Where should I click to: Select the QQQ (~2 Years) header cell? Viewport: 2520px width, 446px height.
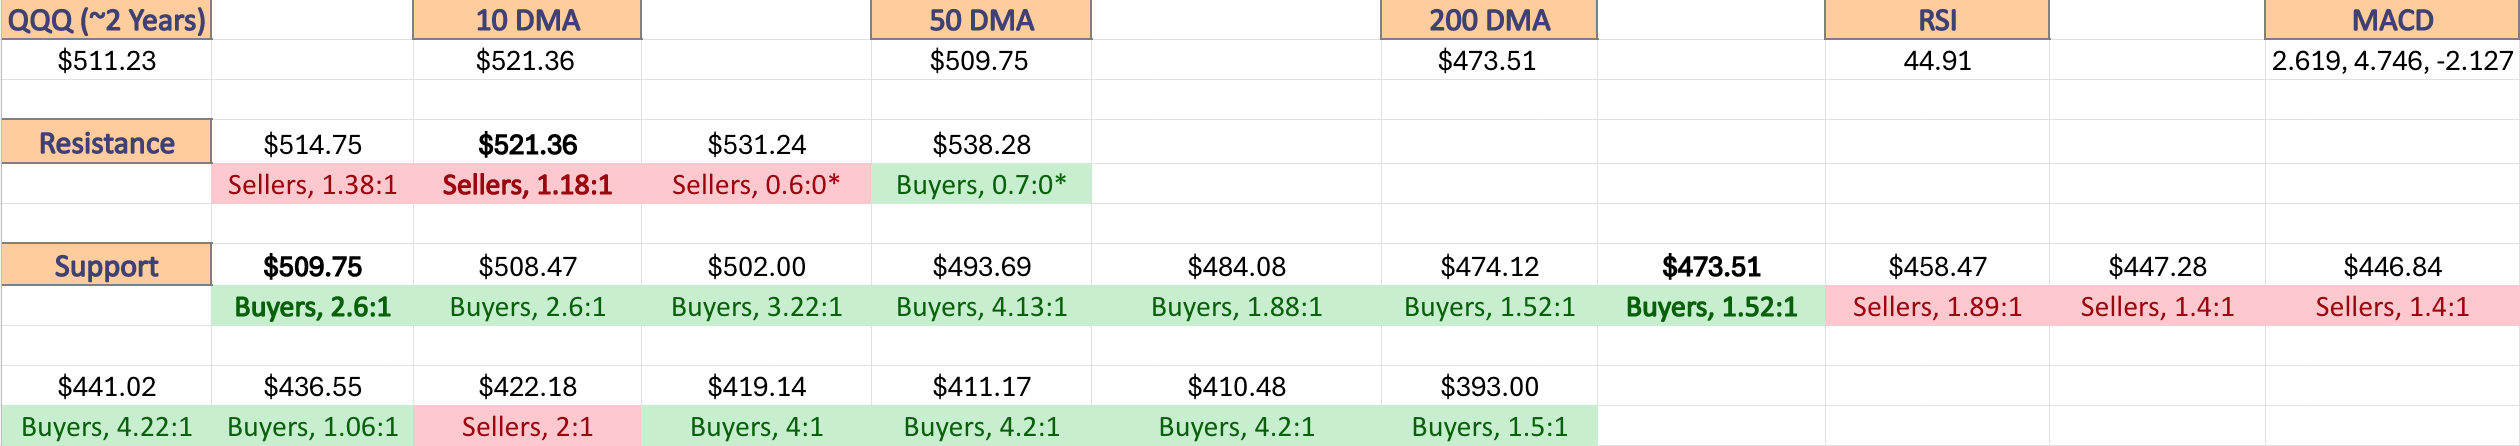tap(106, 20)
